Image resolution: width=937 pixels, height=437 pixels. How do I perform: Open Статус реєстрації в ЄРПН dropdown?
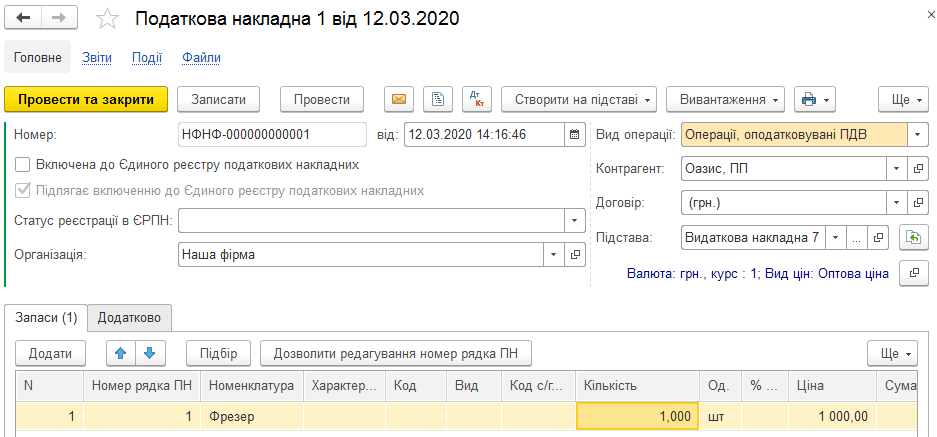pyautogui.click(x=574, y=221)
